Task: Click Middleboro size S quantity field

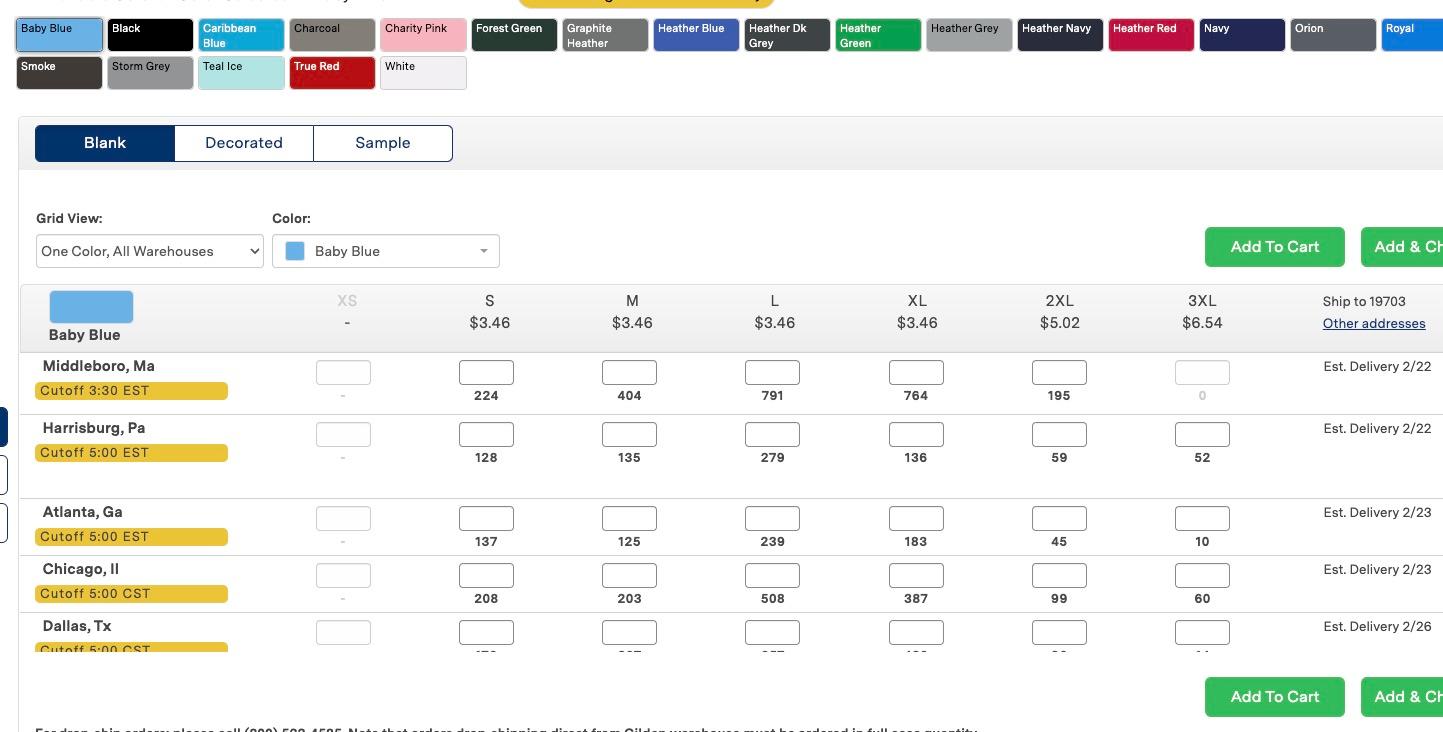Action: tap(486, 373)
